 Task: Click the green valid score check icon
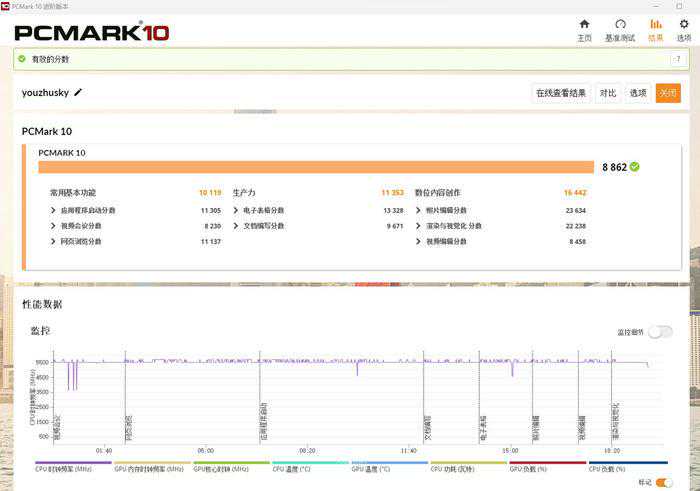coord(22,59)
